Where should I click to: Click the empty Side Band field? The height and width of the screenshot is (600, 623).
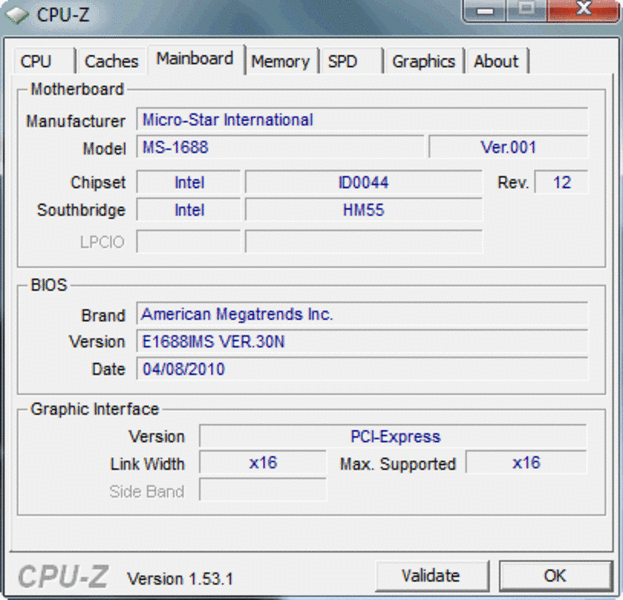tap(263, 490)
